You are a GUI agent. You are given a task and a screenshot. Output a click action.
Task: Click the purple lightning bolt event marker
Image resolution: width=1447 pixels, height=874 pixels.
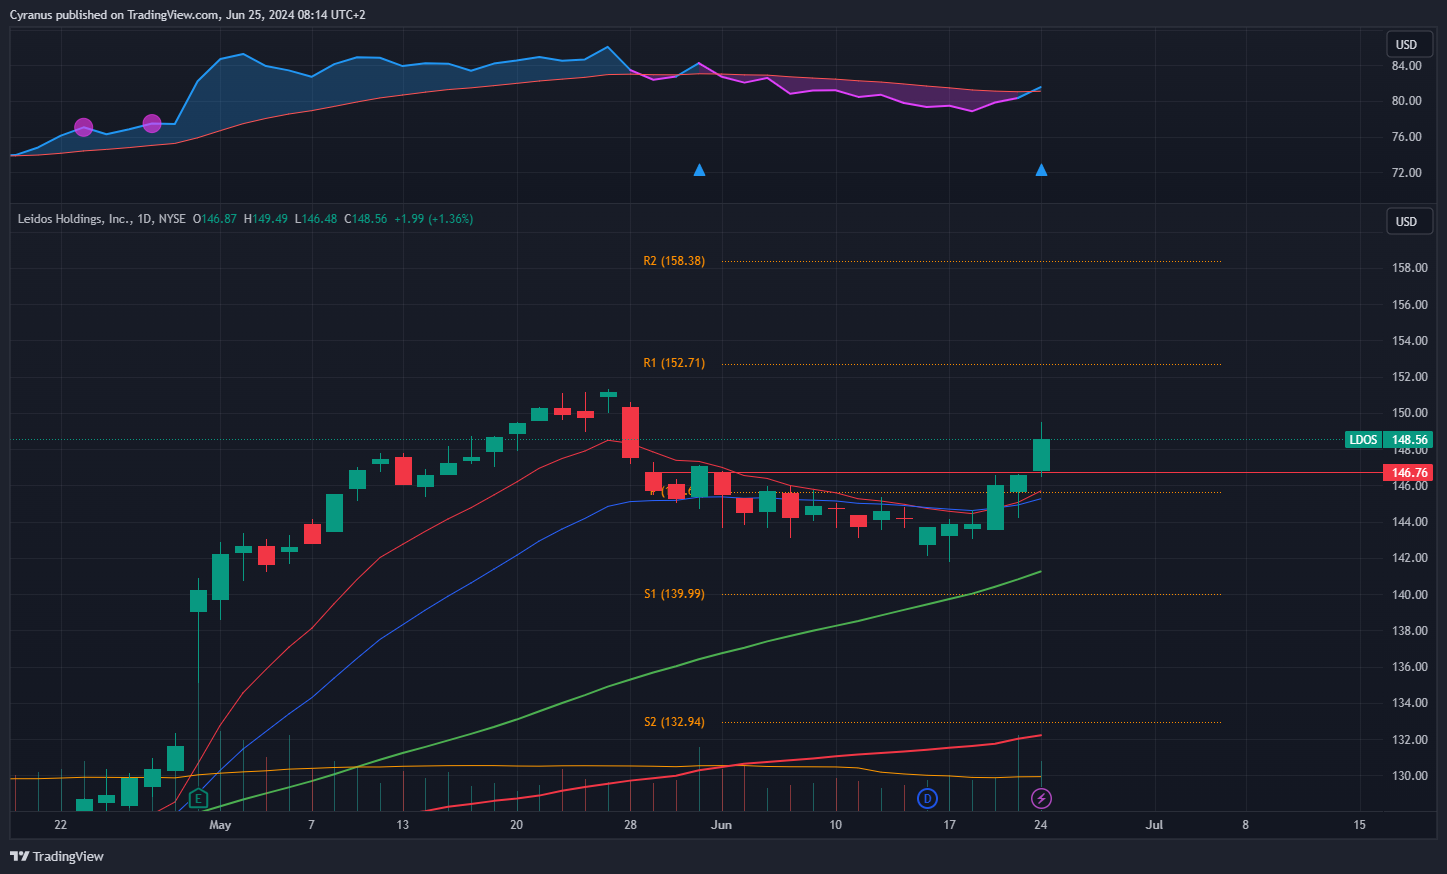coord(1041,798)
